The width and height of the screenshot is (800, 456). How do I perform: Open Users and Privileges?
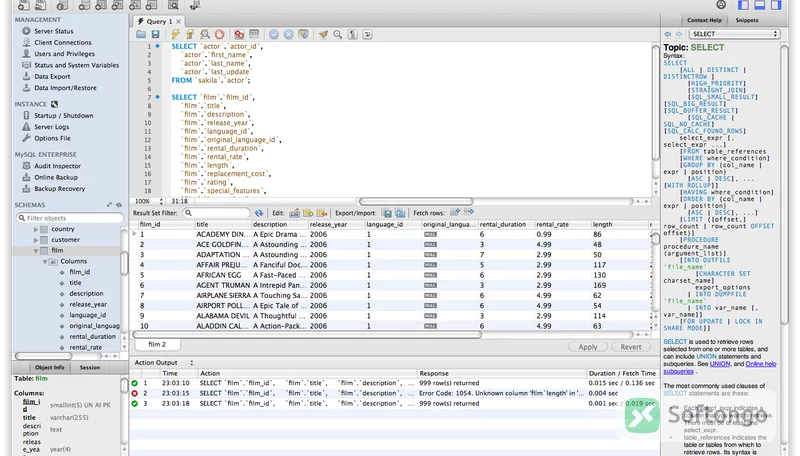tap(64, 54)
